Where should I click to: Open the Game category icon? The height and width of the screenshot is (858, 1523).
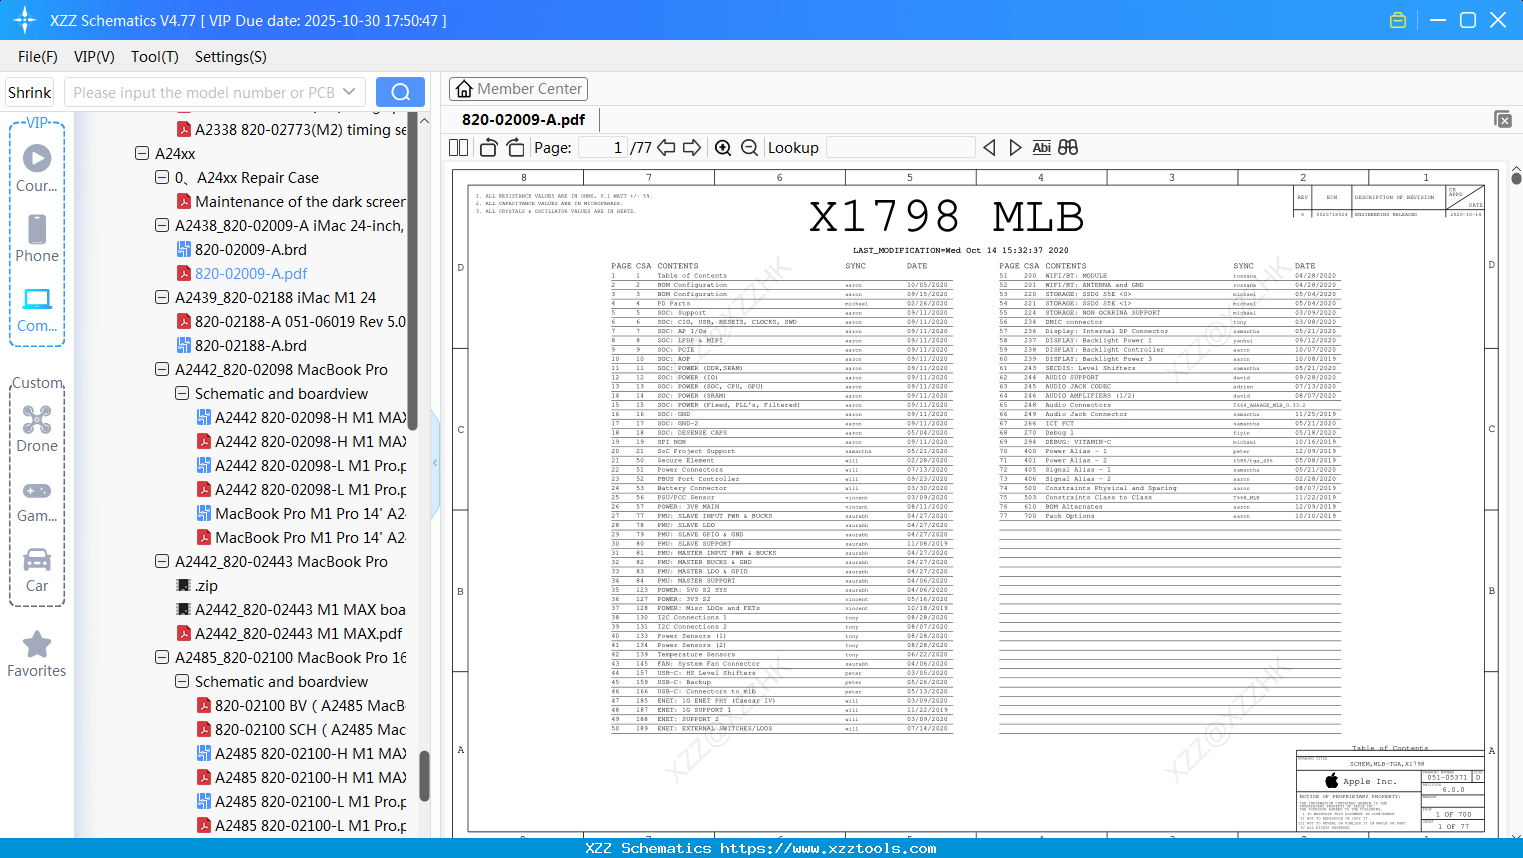click(37, 501)
